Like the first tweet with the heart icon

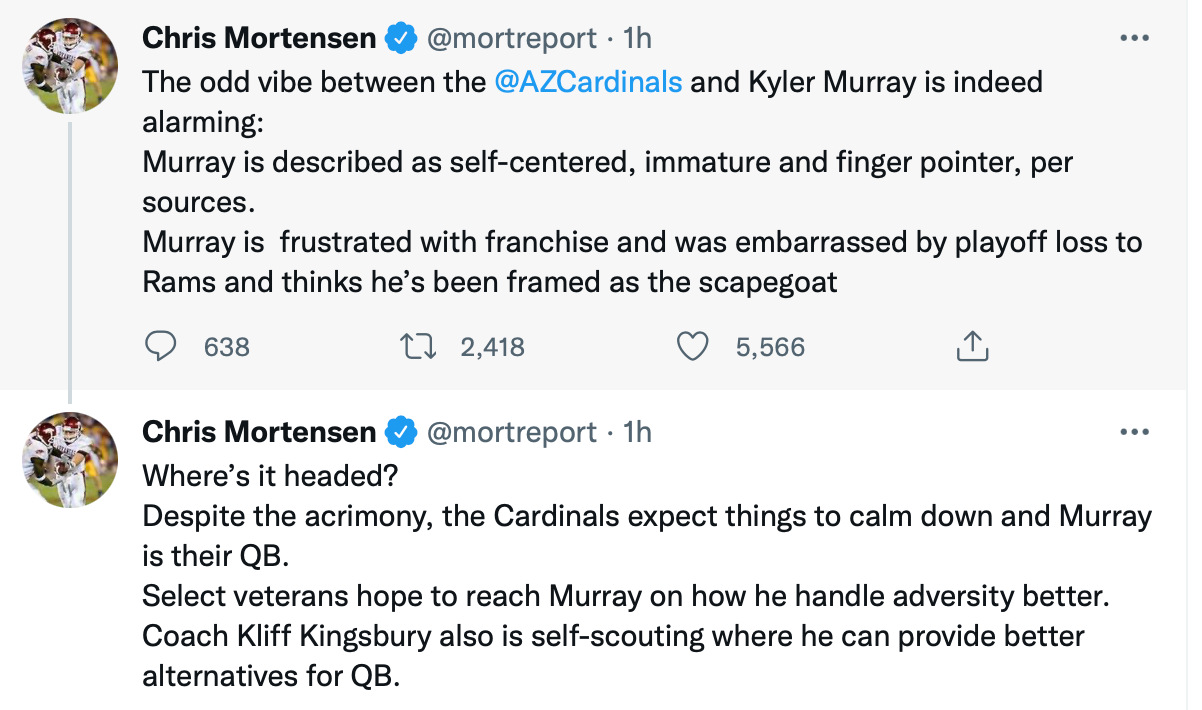(x=692, y=346)
